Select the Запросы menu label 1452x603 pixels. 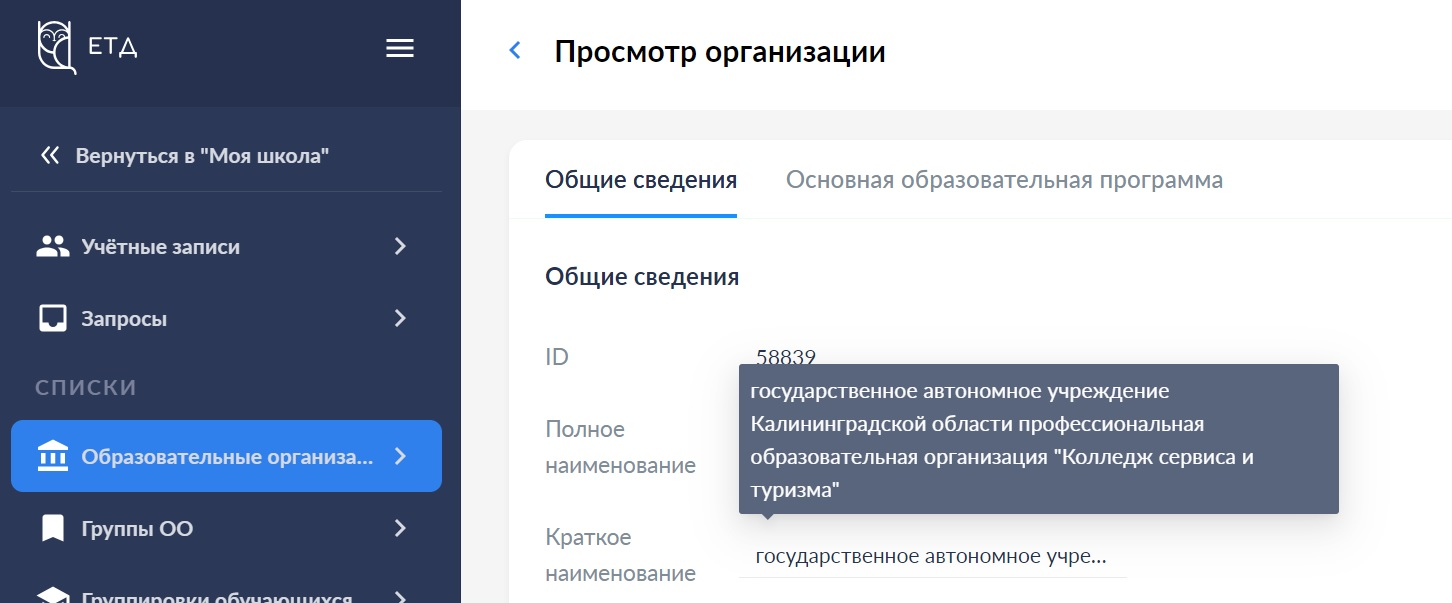[x=124, y=319]
